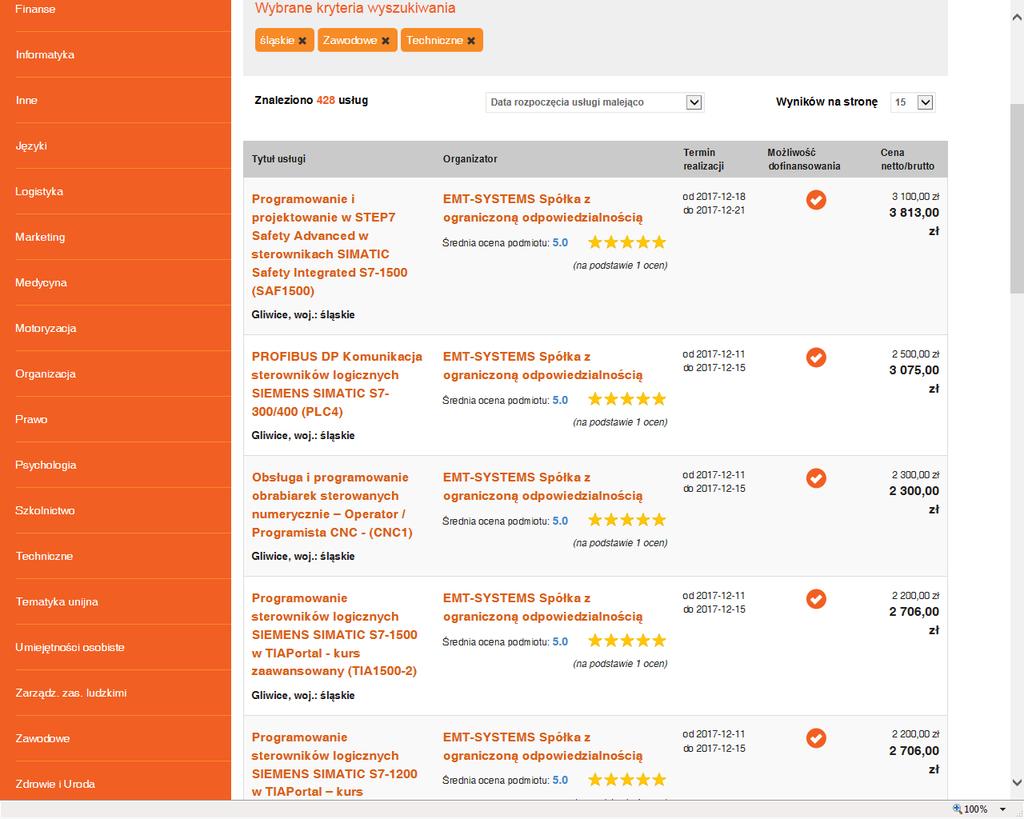Click the scrollbar down arrow
The height and width of the screenshot is (819, 1024).
[x=1017, y=782]
